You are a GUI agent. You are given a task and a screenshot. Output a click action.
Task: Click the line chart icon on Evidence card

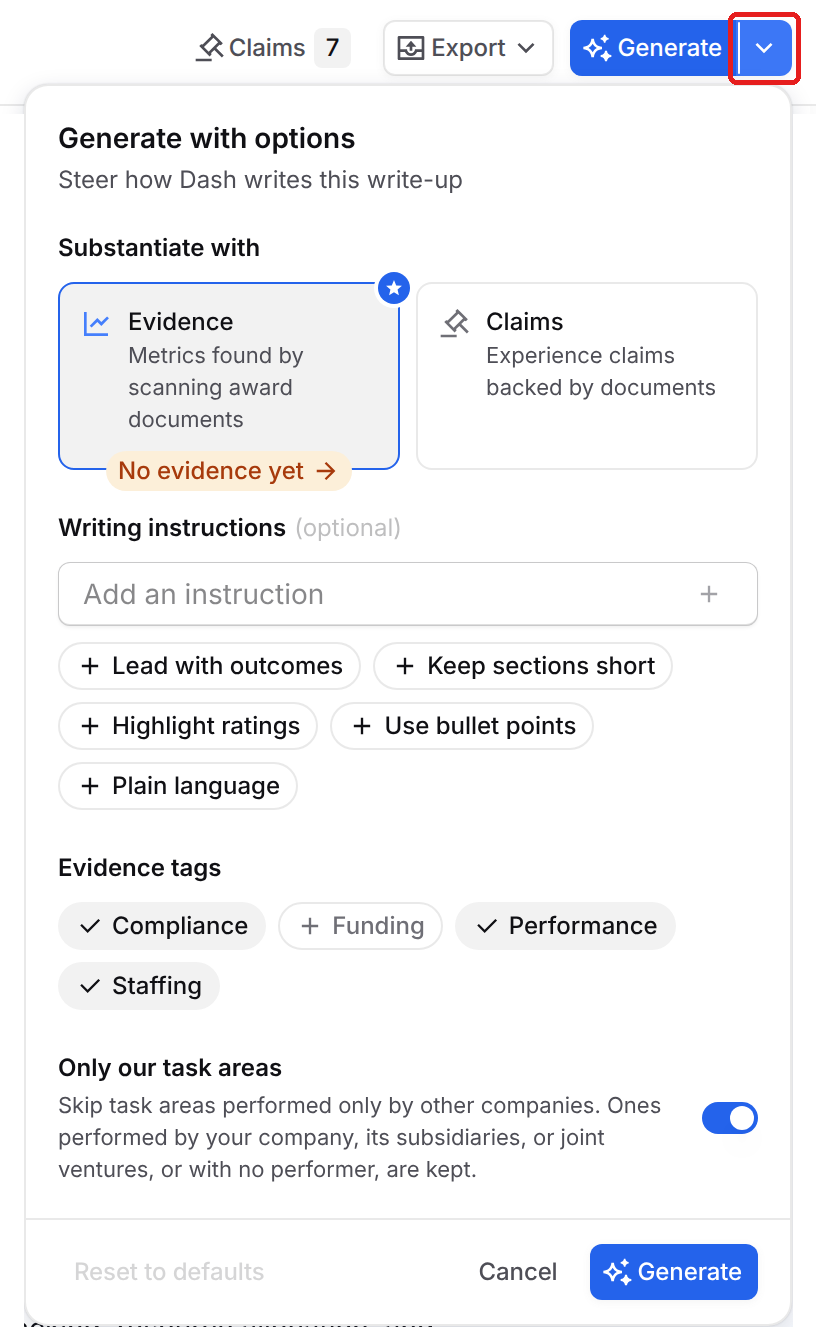97,323
